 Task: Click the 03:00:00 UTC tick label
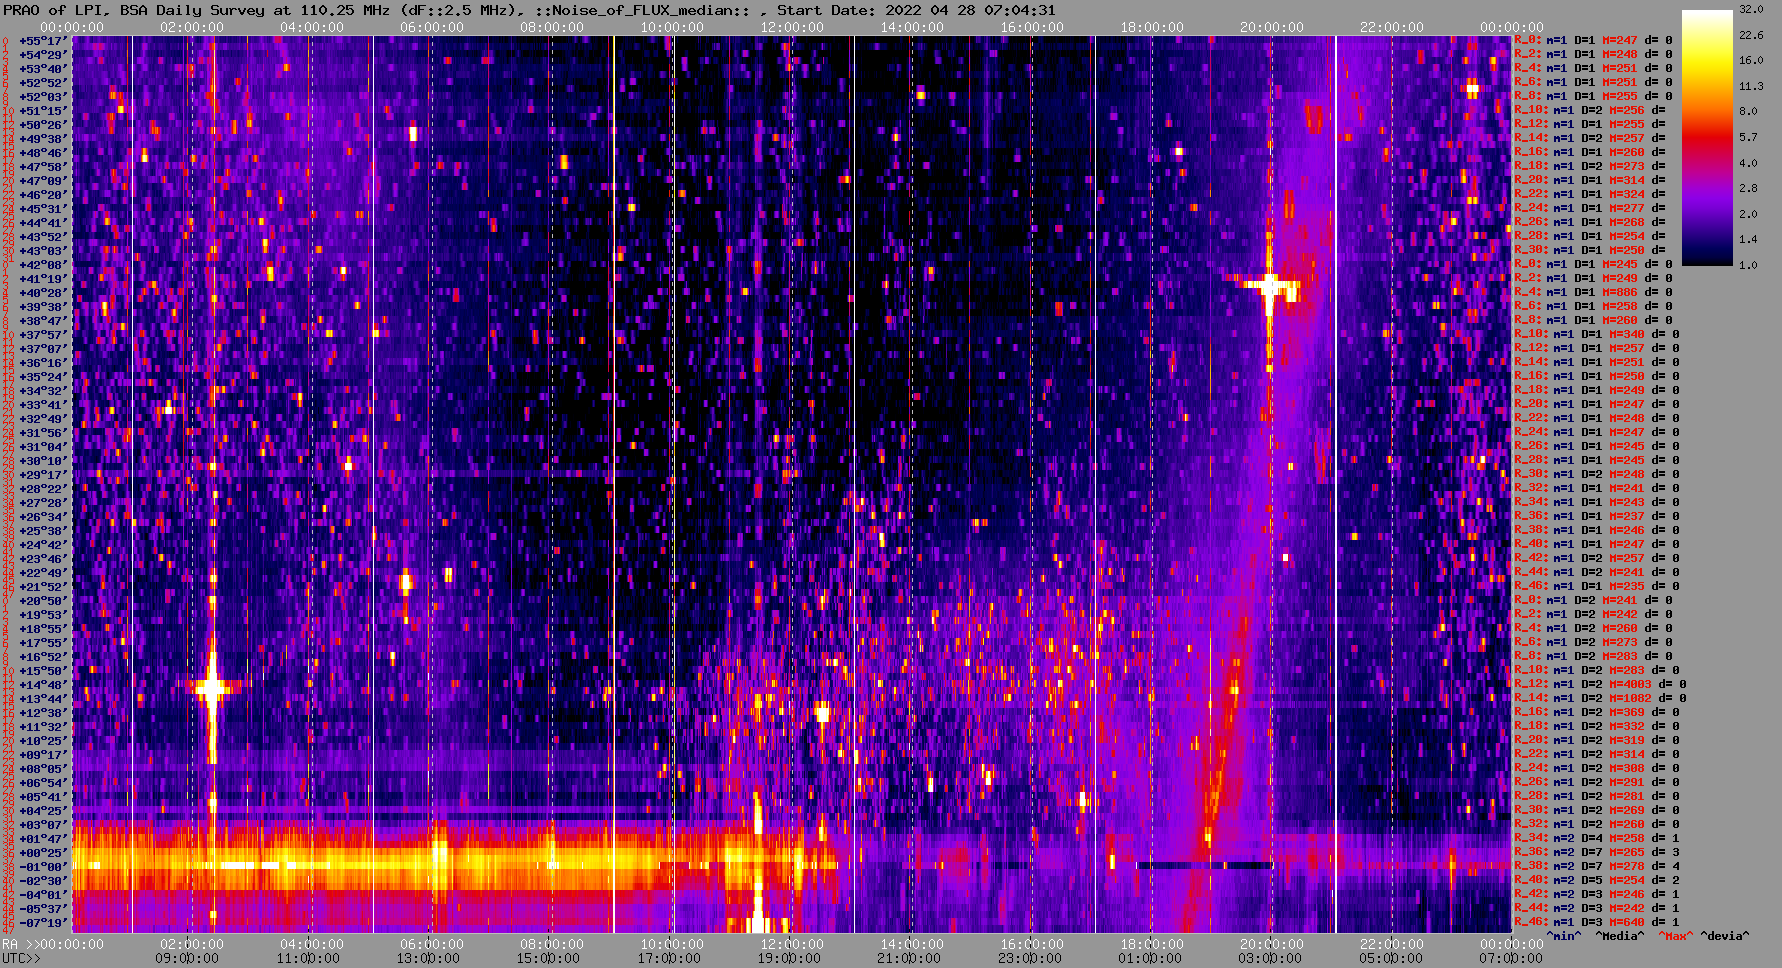click(1269, 958)
